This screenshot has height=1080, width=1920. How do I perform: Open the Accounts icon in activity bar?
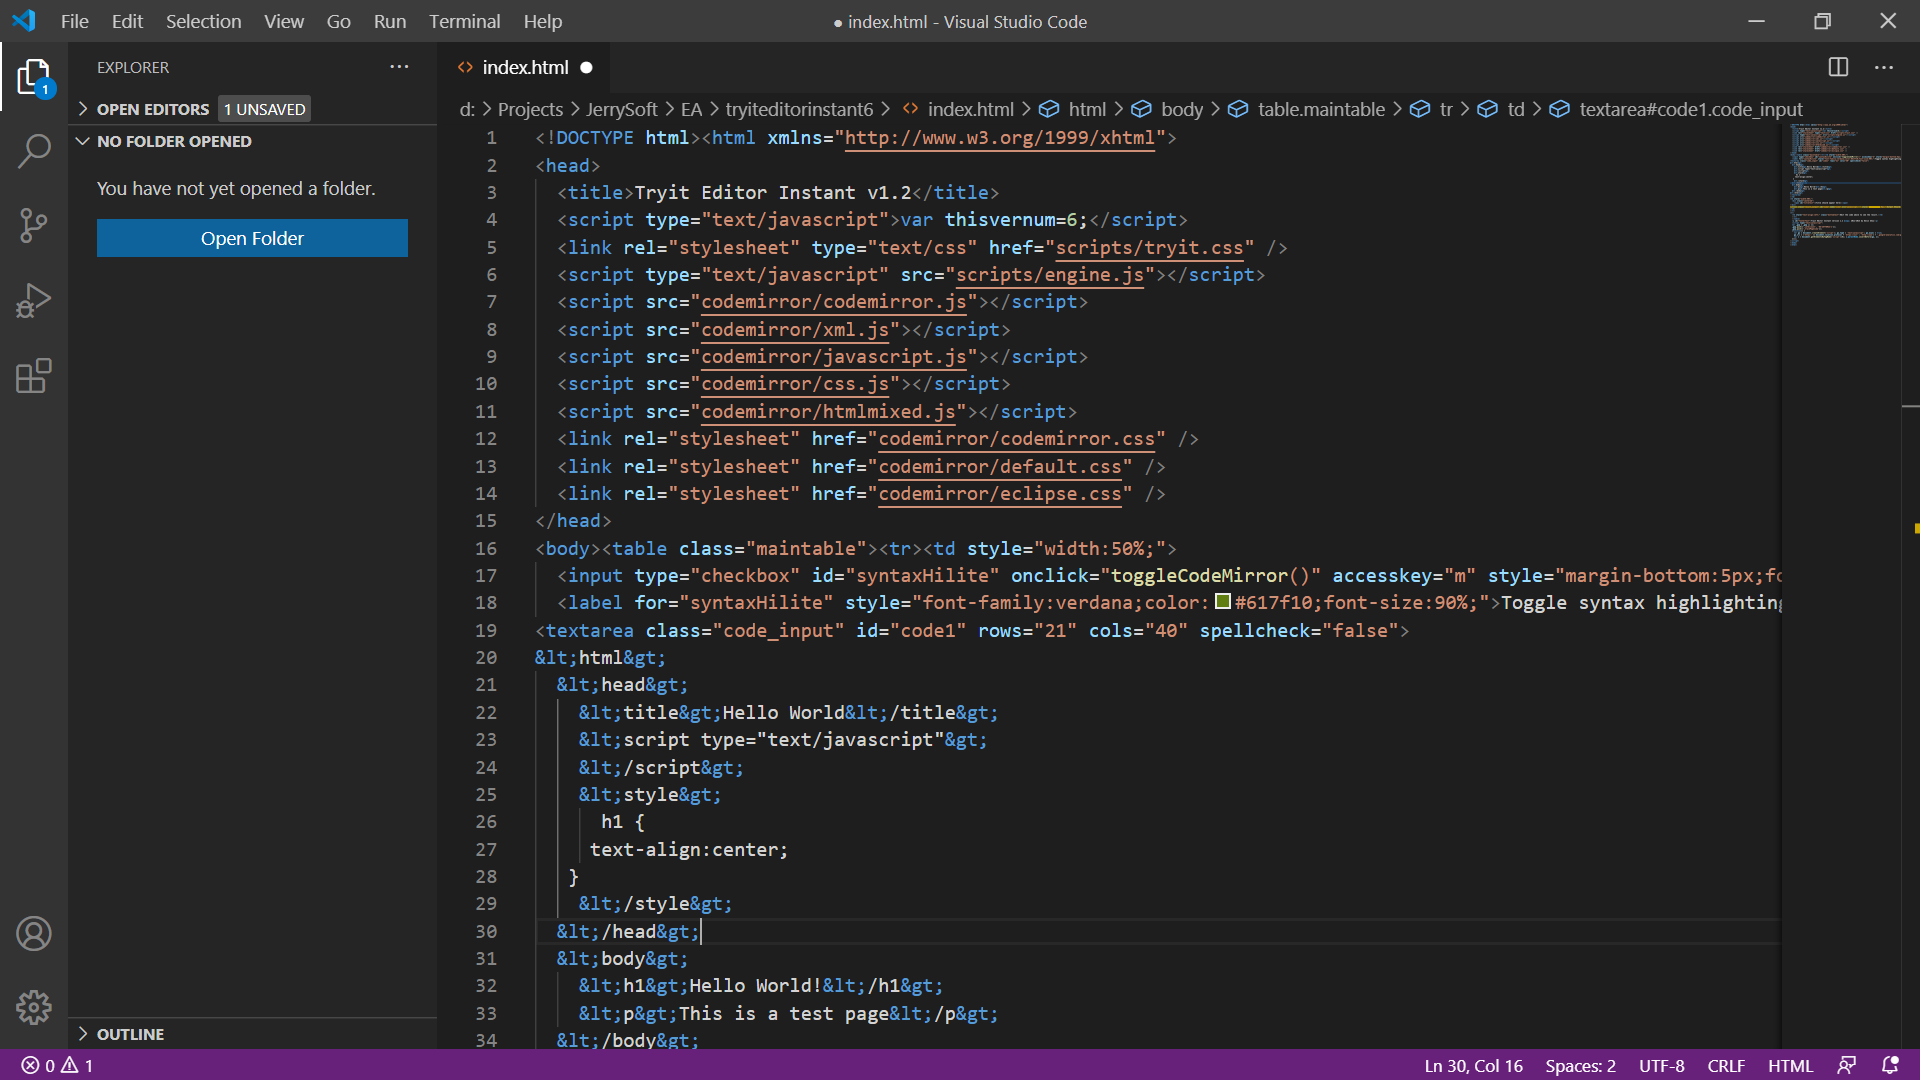pos(34,933)
